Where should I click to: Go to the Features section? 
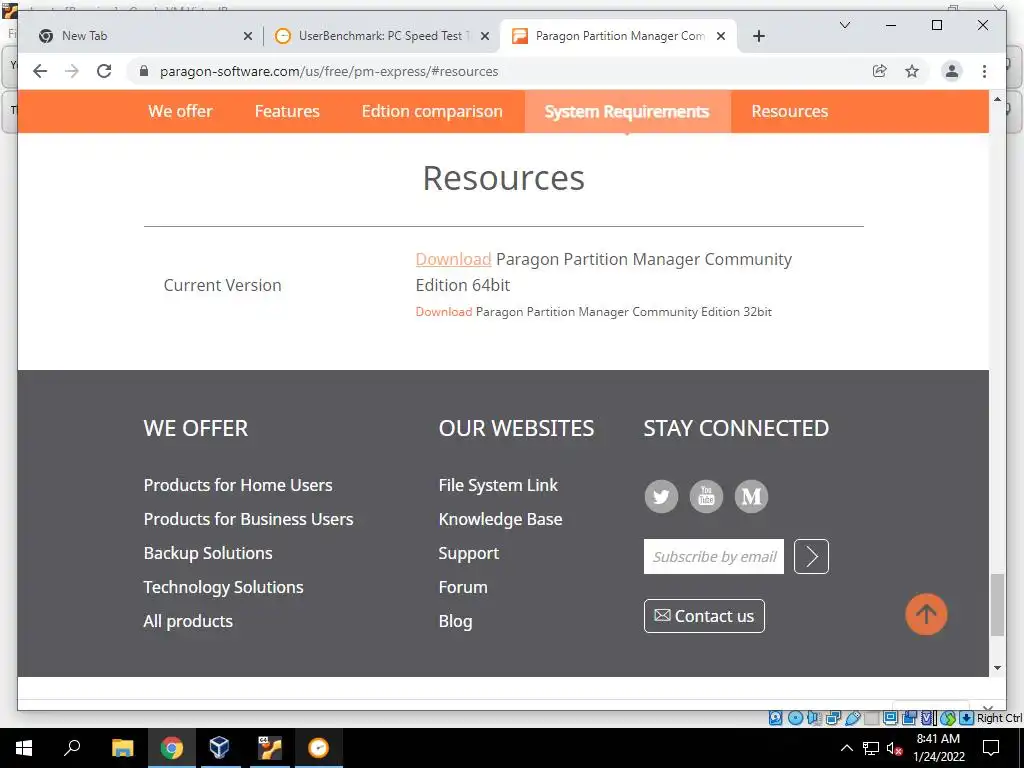(287, 112)
